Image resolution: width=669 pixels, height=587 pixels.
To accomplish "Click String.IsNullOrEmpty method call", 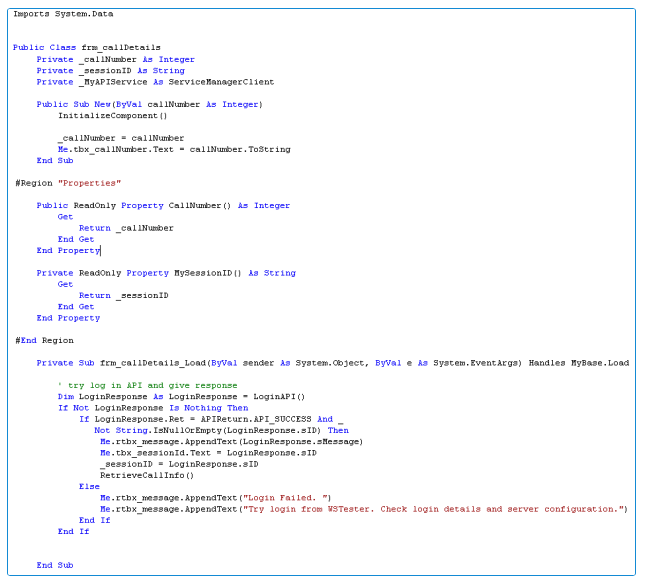I will (168, 430).
